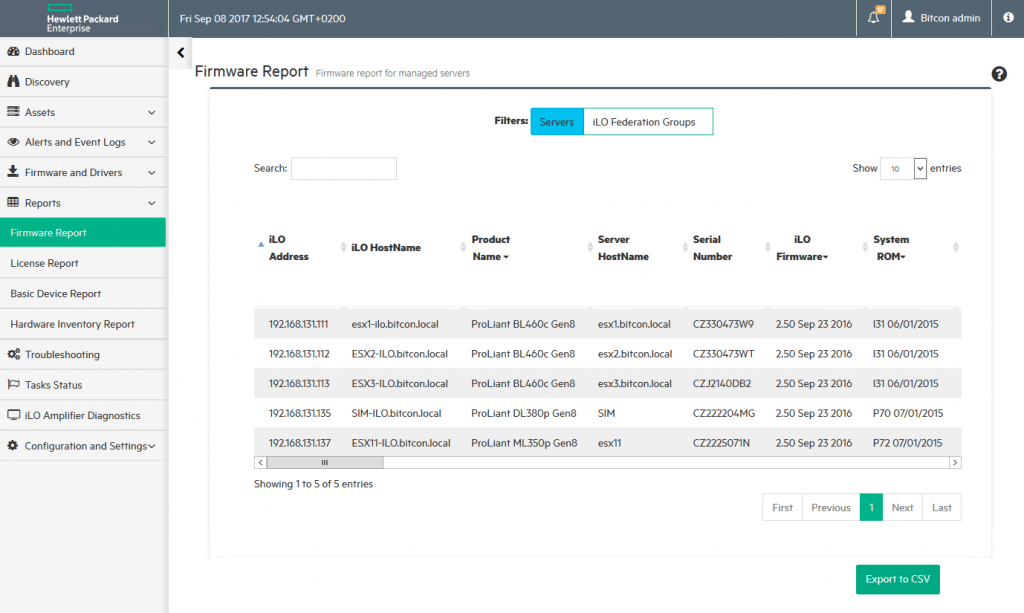The image size is (1024, 613).
Task: Click hostname SIM-ILO.bitcon.local
Action: tap(396, 413)
